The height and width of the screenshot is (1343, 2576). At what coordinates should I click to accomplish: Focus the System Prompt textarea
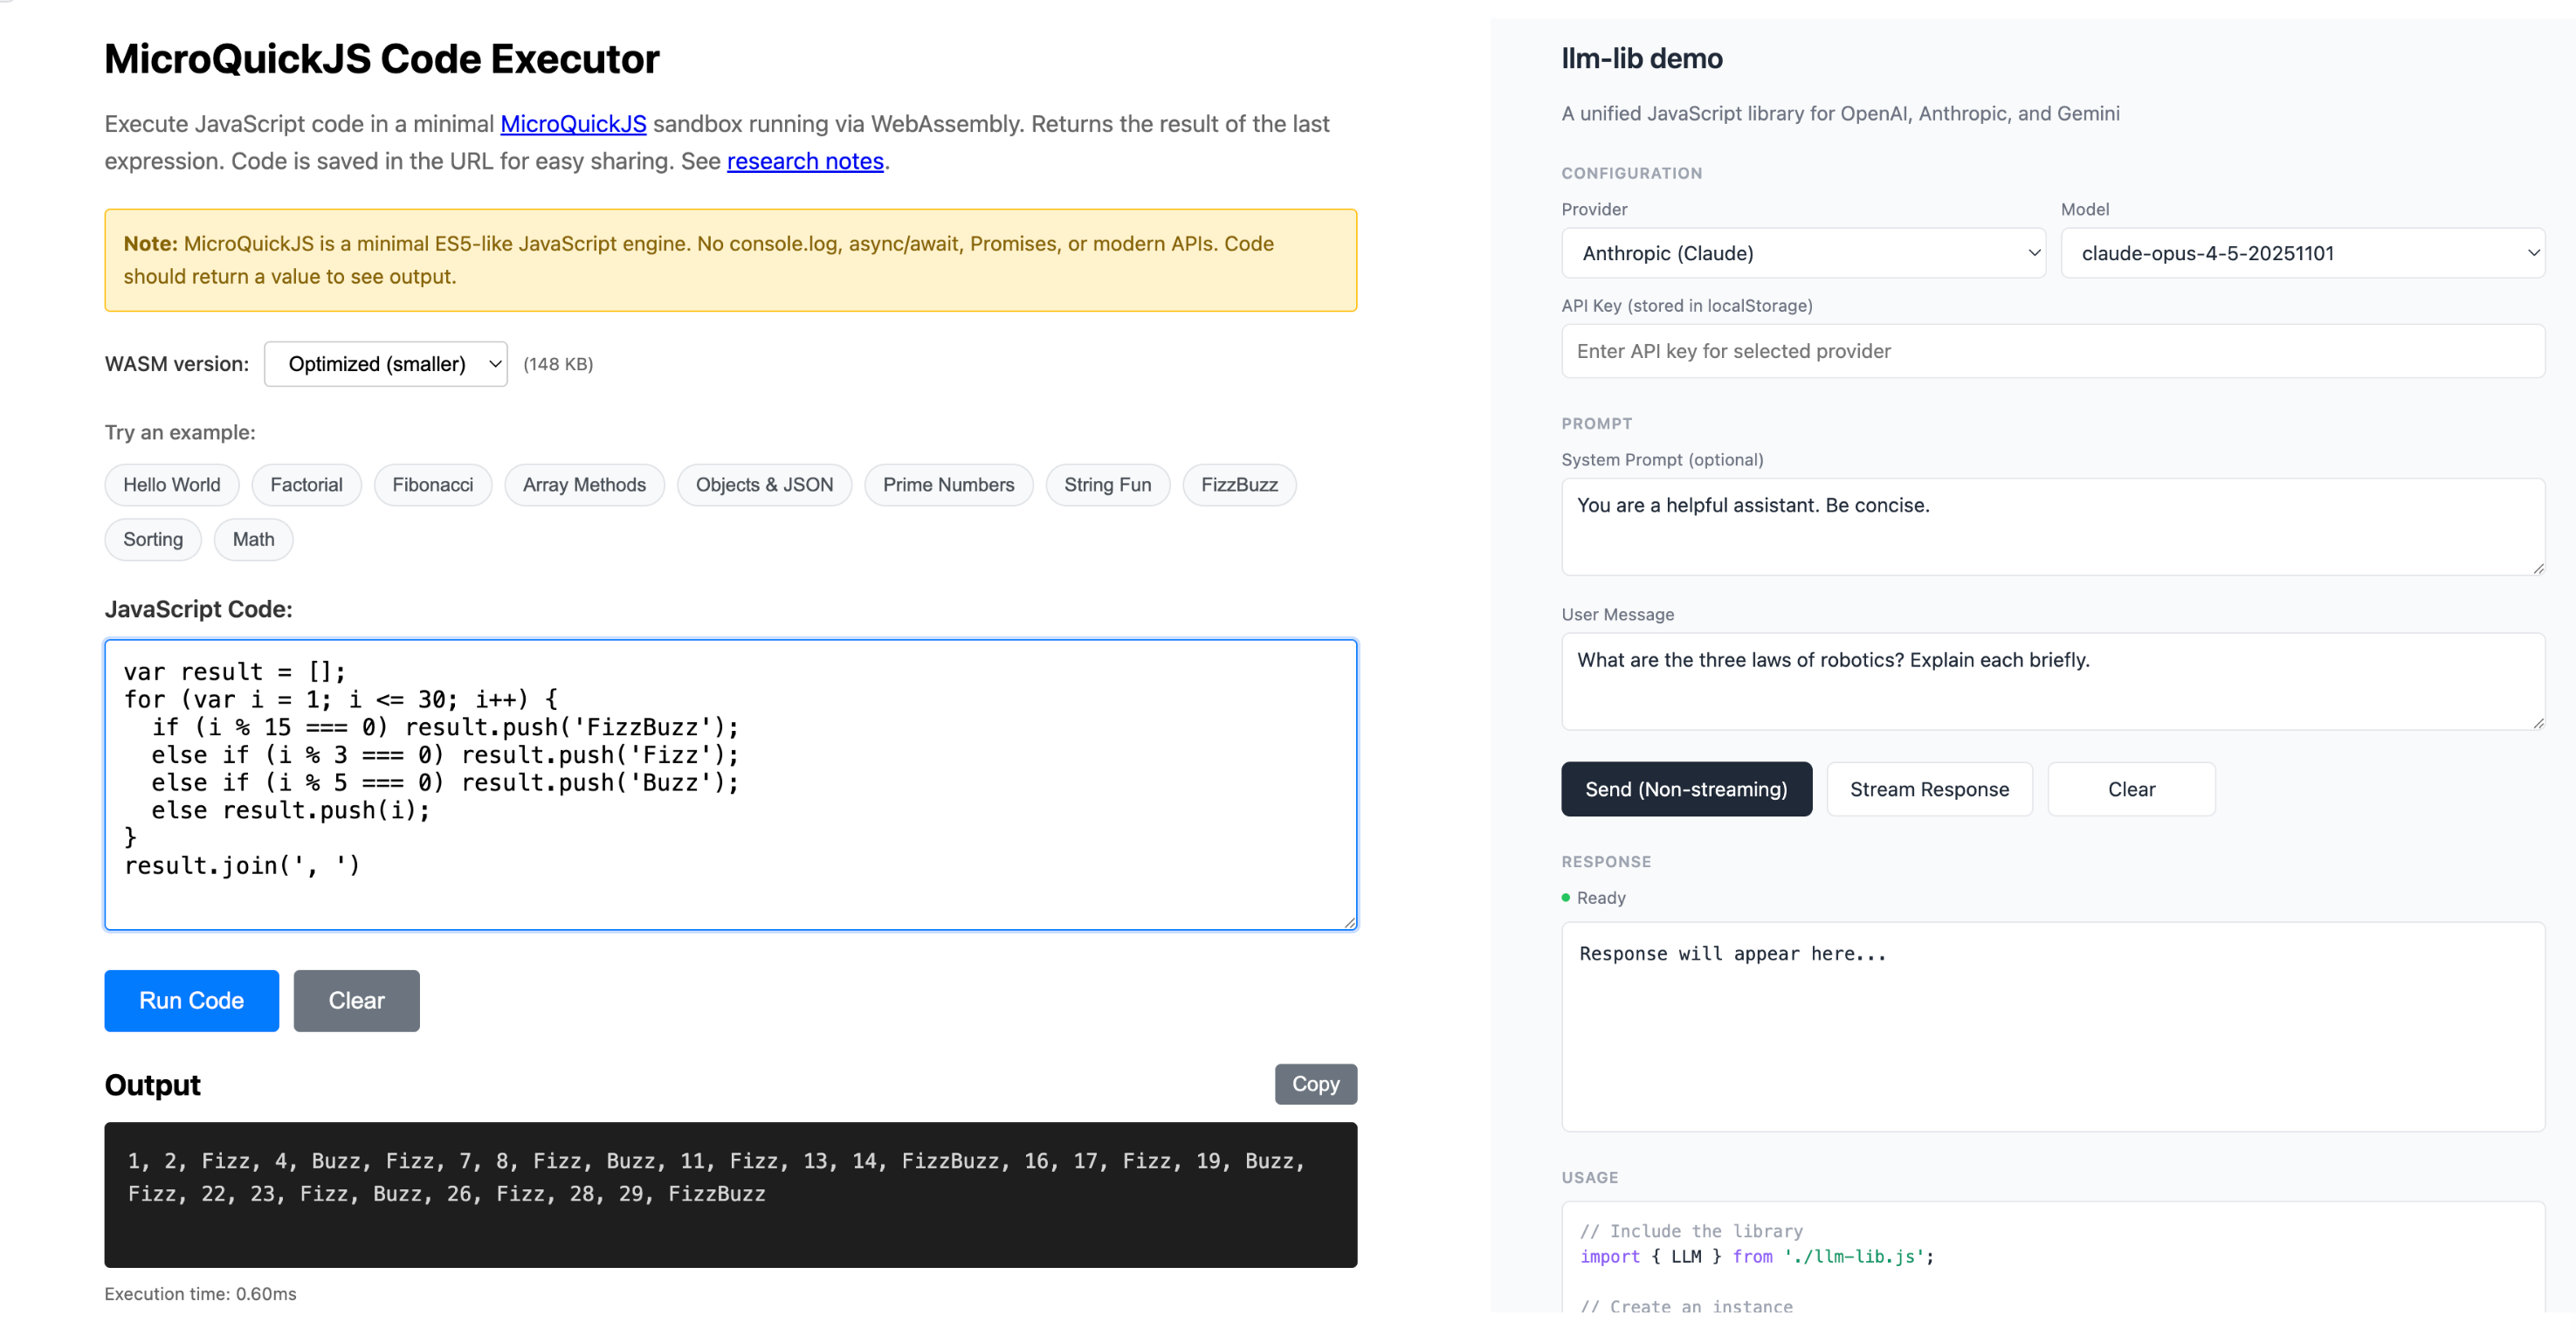[2052, 526]
